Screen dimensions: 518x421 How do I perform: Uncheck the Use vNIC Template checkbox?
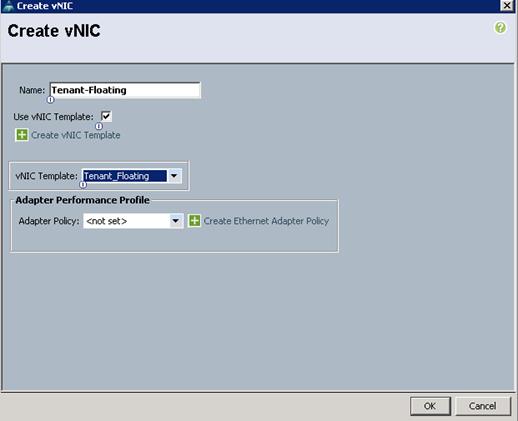point(106,116)
